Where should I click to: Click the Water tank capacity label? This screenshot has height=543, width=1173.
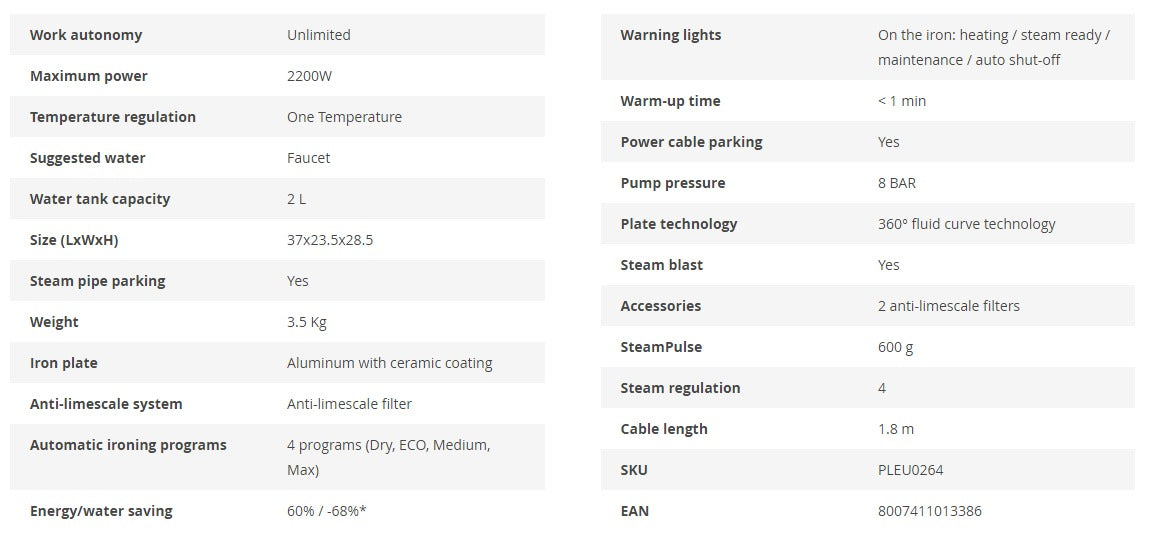tap(100, 199)
